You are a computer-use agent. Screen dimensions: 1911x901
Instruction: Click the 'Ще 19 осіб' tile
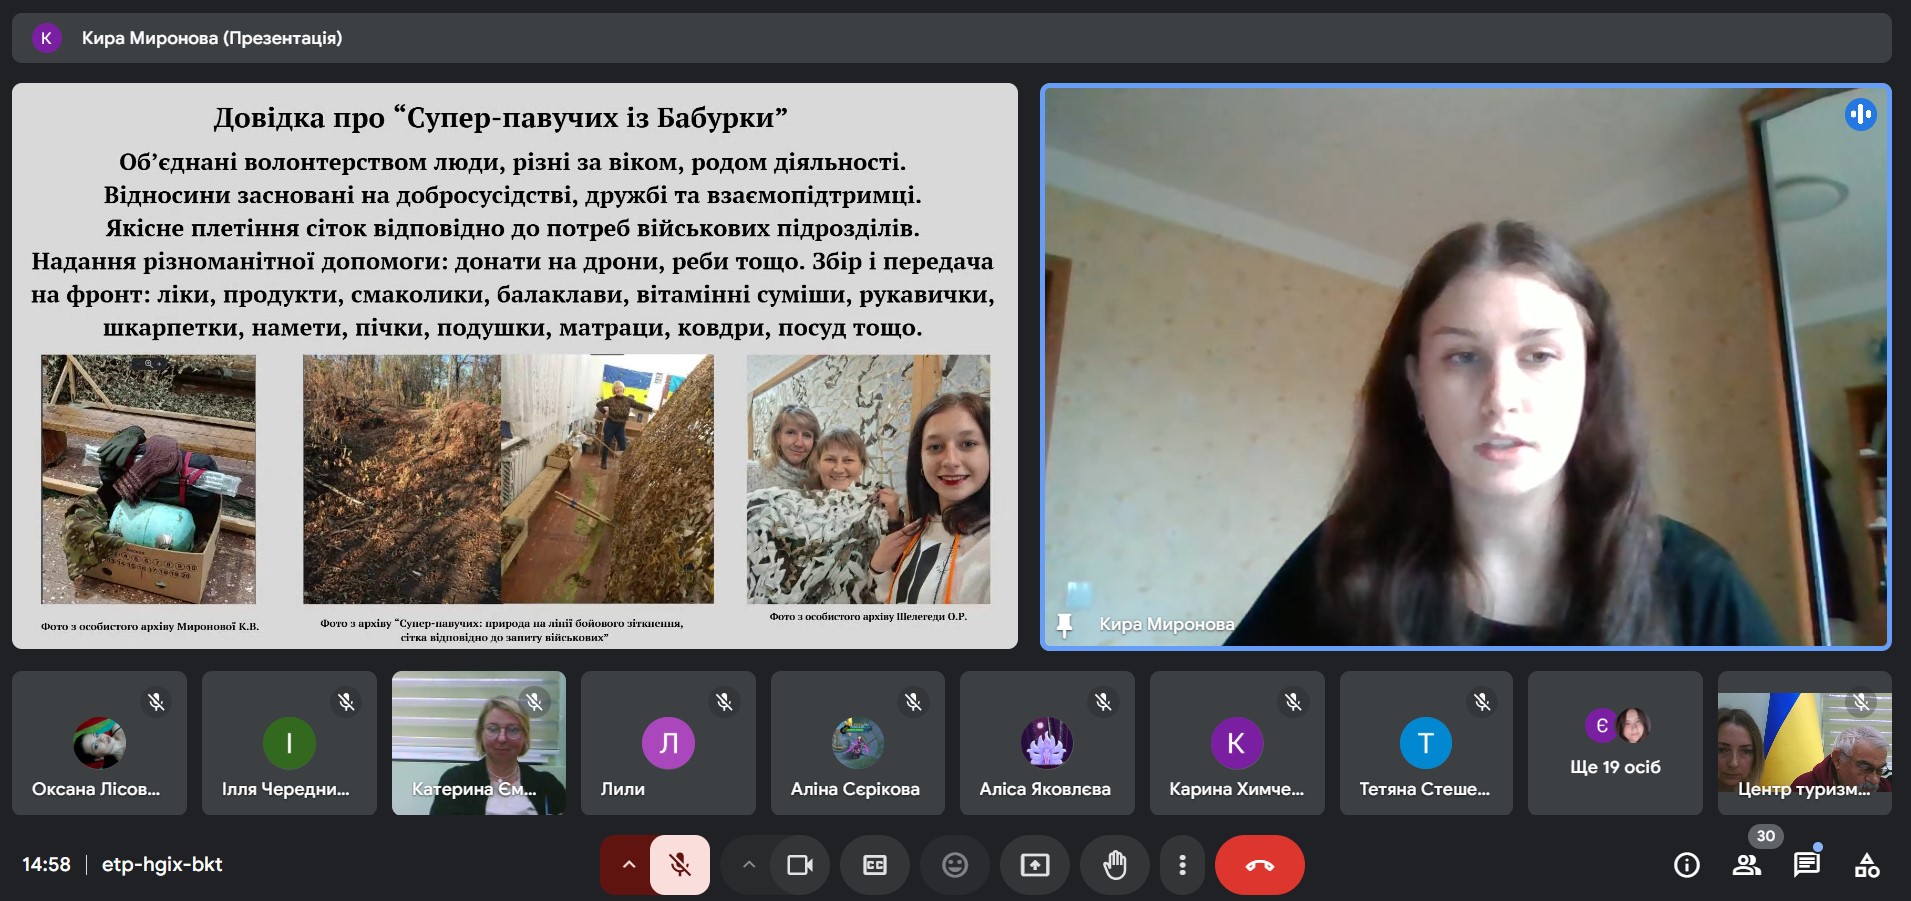[x=1614, y=743]
